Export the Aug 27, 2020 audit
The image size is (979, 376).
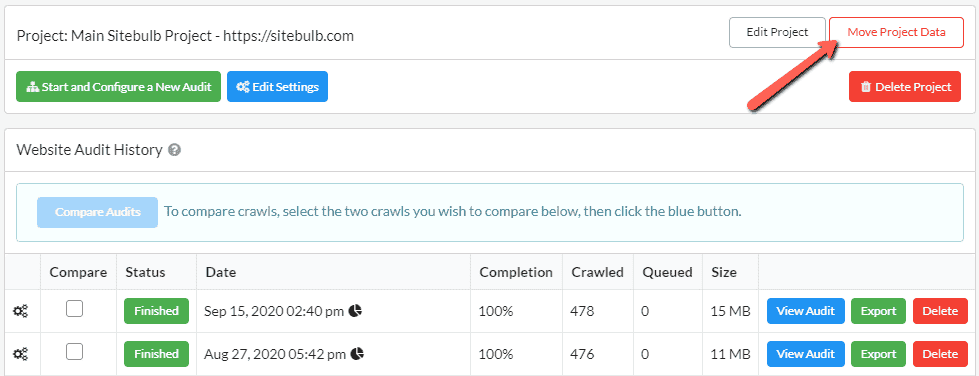coord(878,354)
